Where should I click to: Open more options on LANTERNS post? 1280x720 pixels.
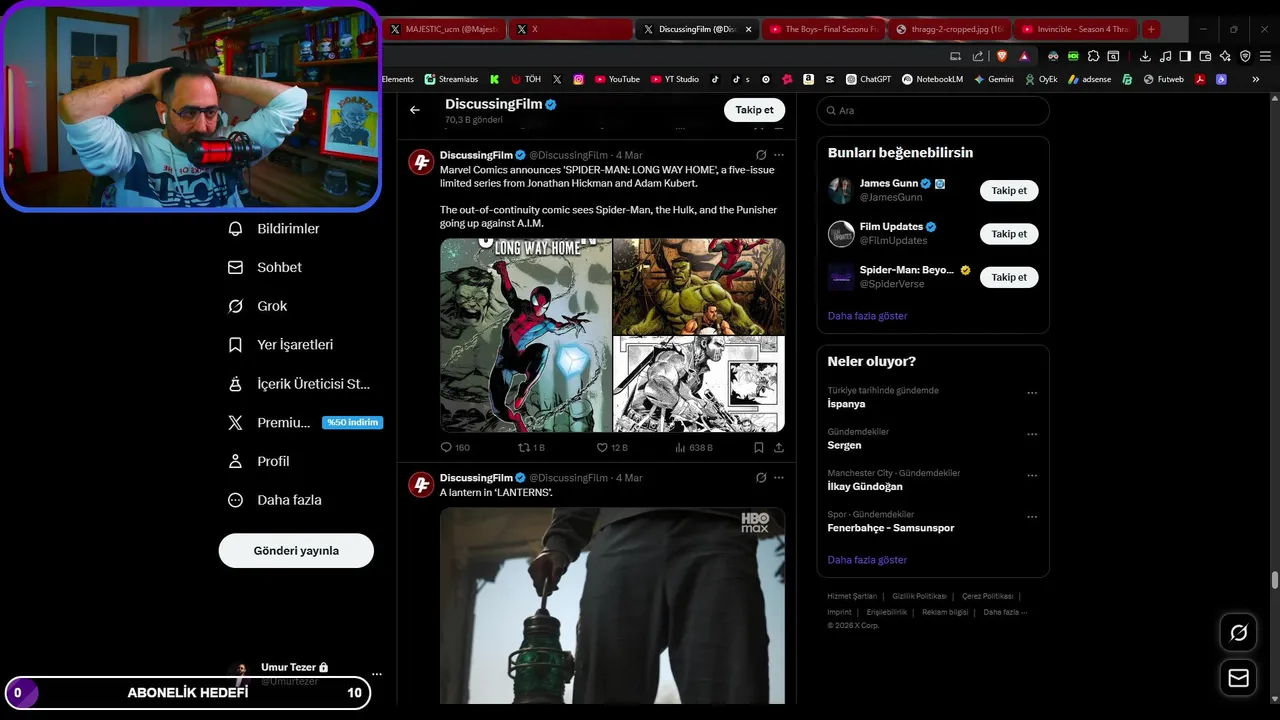pos(779,478)
